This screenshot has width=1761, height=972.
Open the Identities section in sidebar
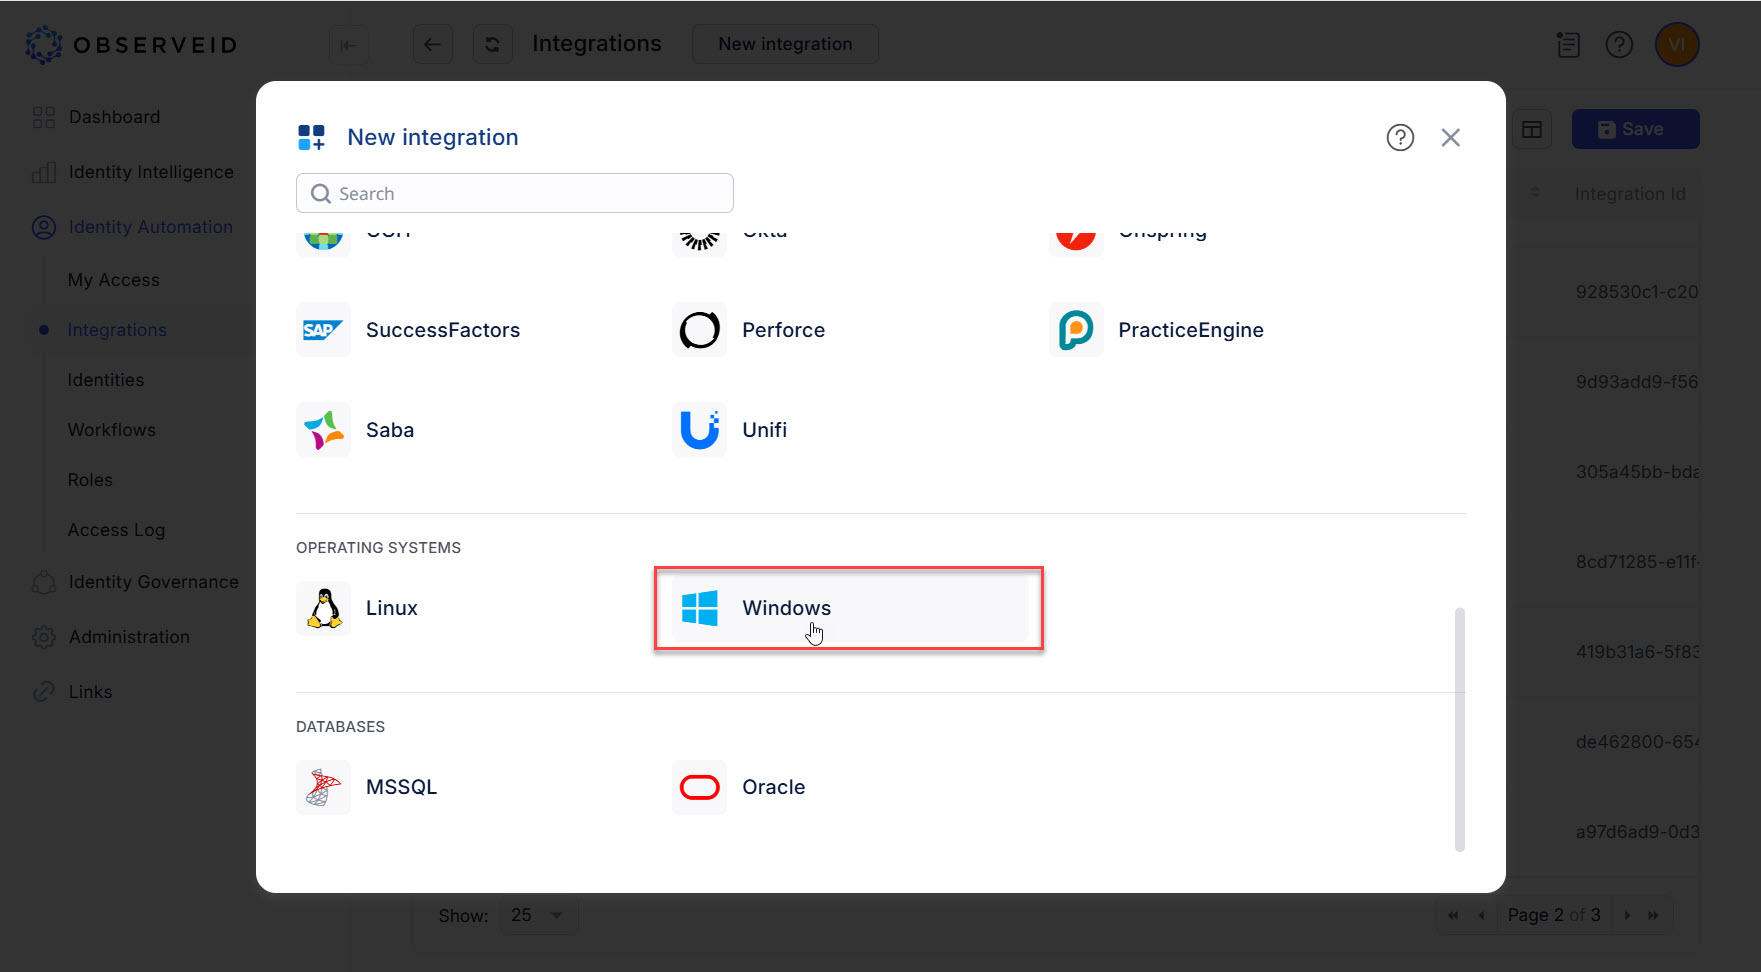tap(106, 379)
